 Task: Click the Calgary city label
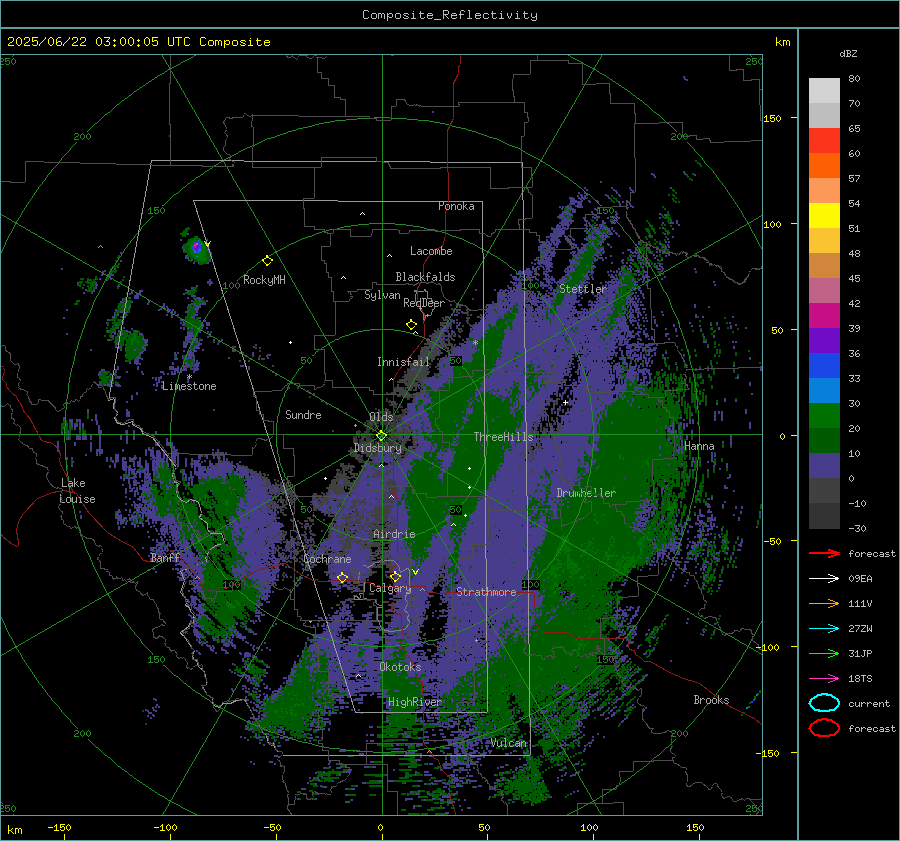390,588
